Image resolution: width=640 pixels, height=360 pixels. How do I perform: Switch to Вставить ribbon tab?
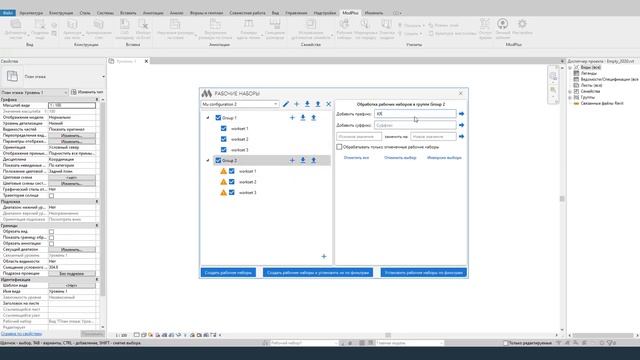coord(128,13)
